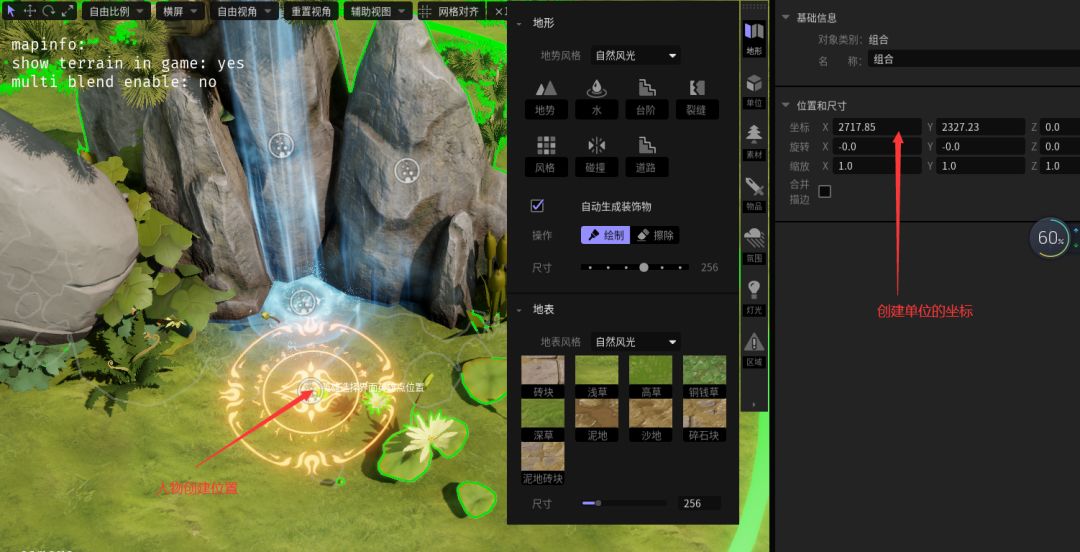The height and width of the screenshot is (552, 1080).
Task: Pick the 砖块 surface texture
Action: (x=543, y=377)
